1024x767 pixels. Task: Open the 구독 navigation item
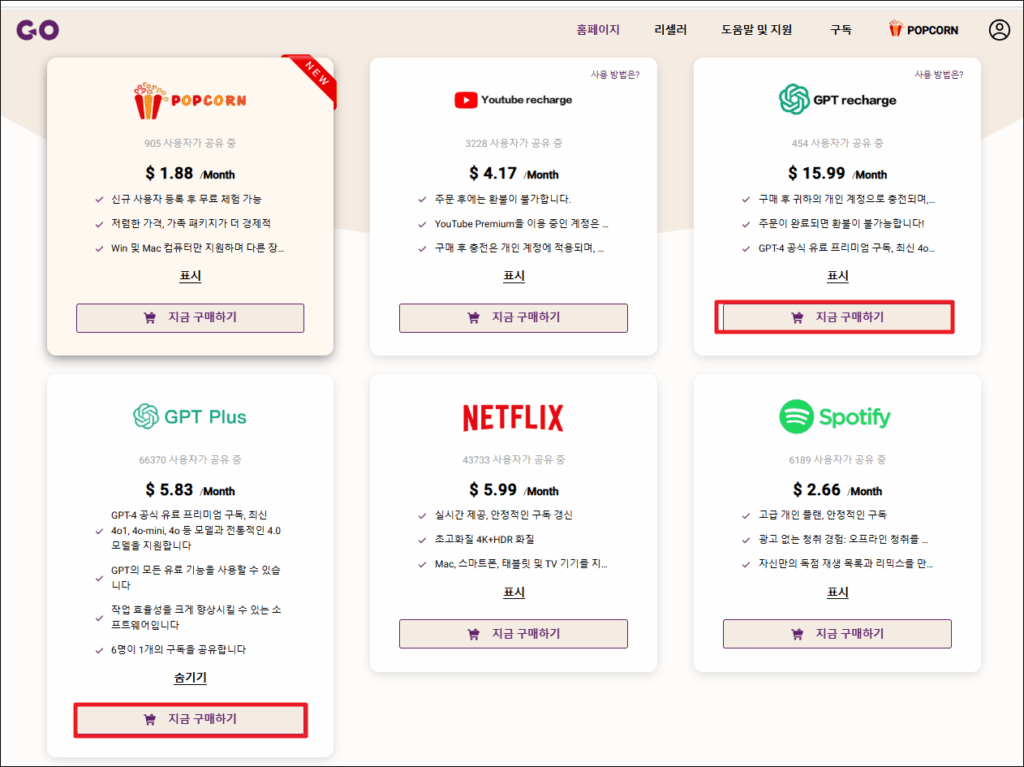[x=840, y=29]
